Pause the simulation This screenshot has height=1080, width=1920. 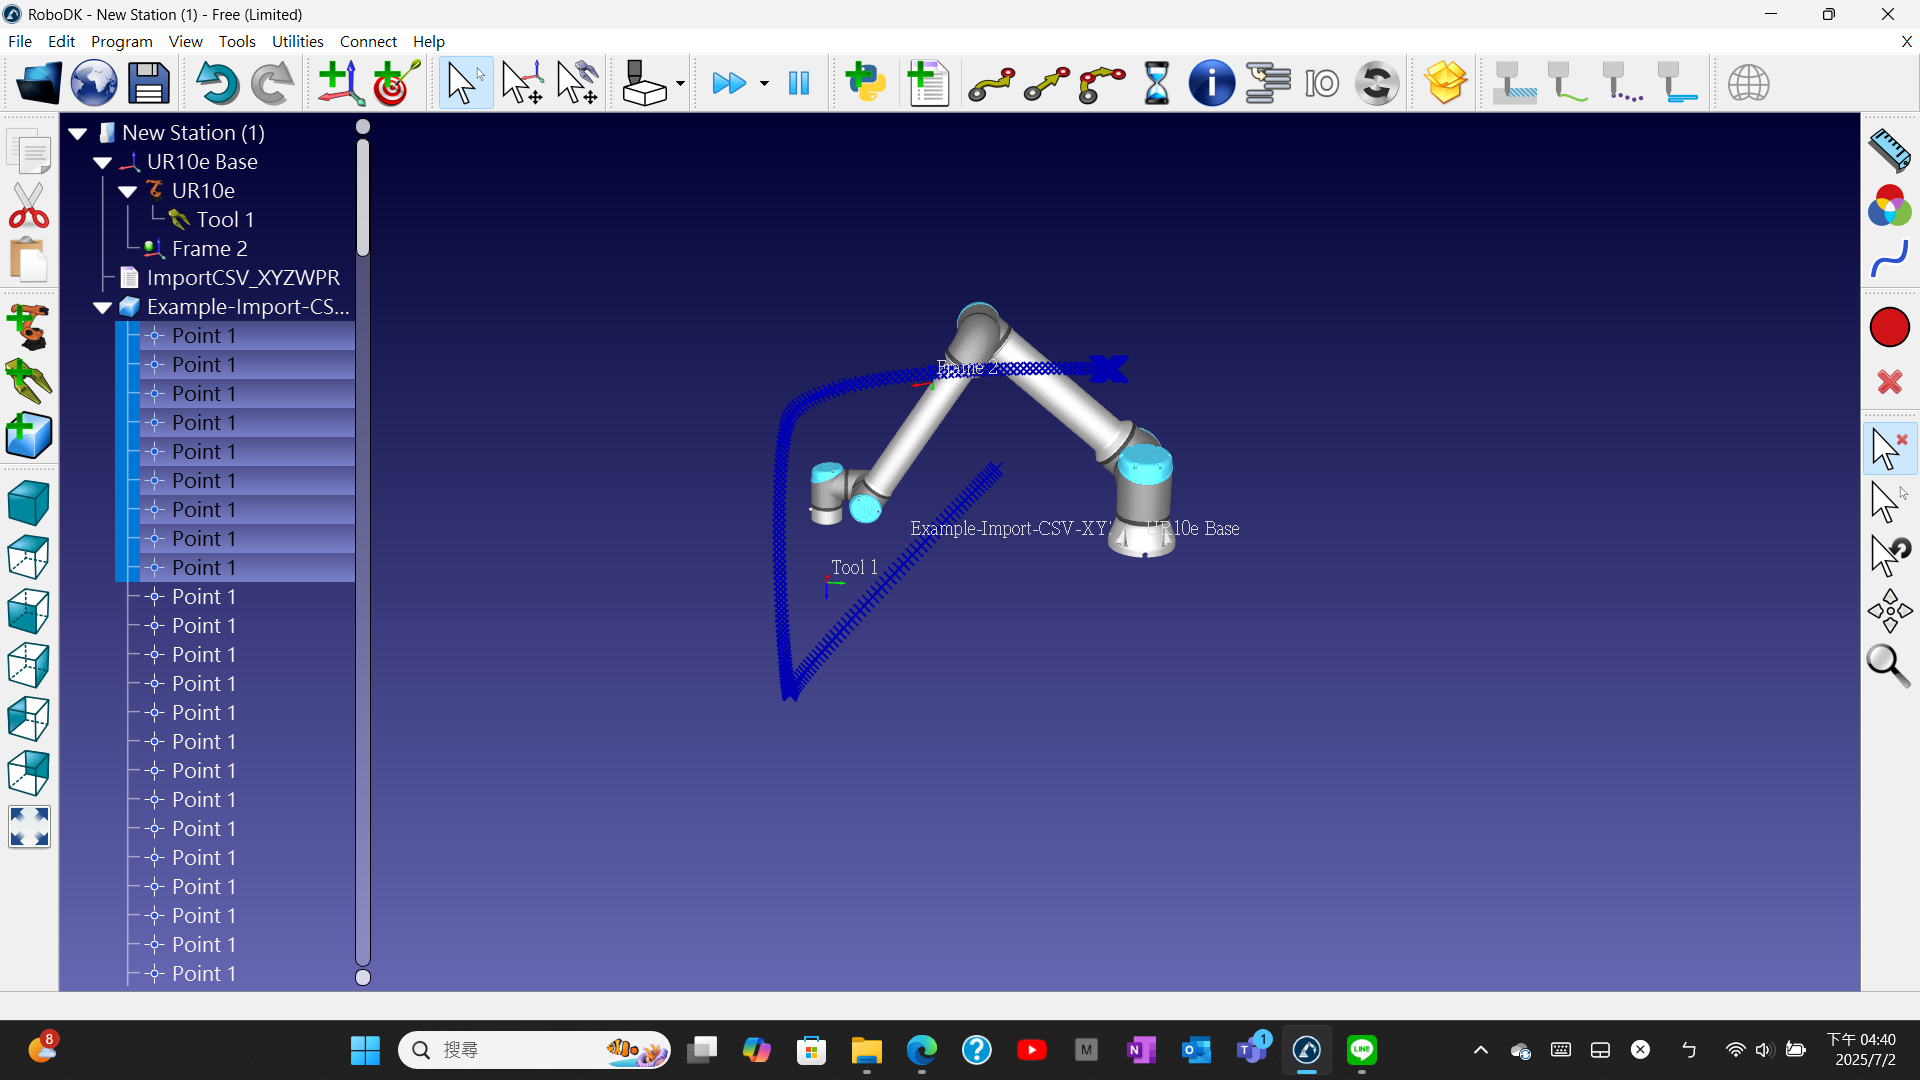coord(799,84)
